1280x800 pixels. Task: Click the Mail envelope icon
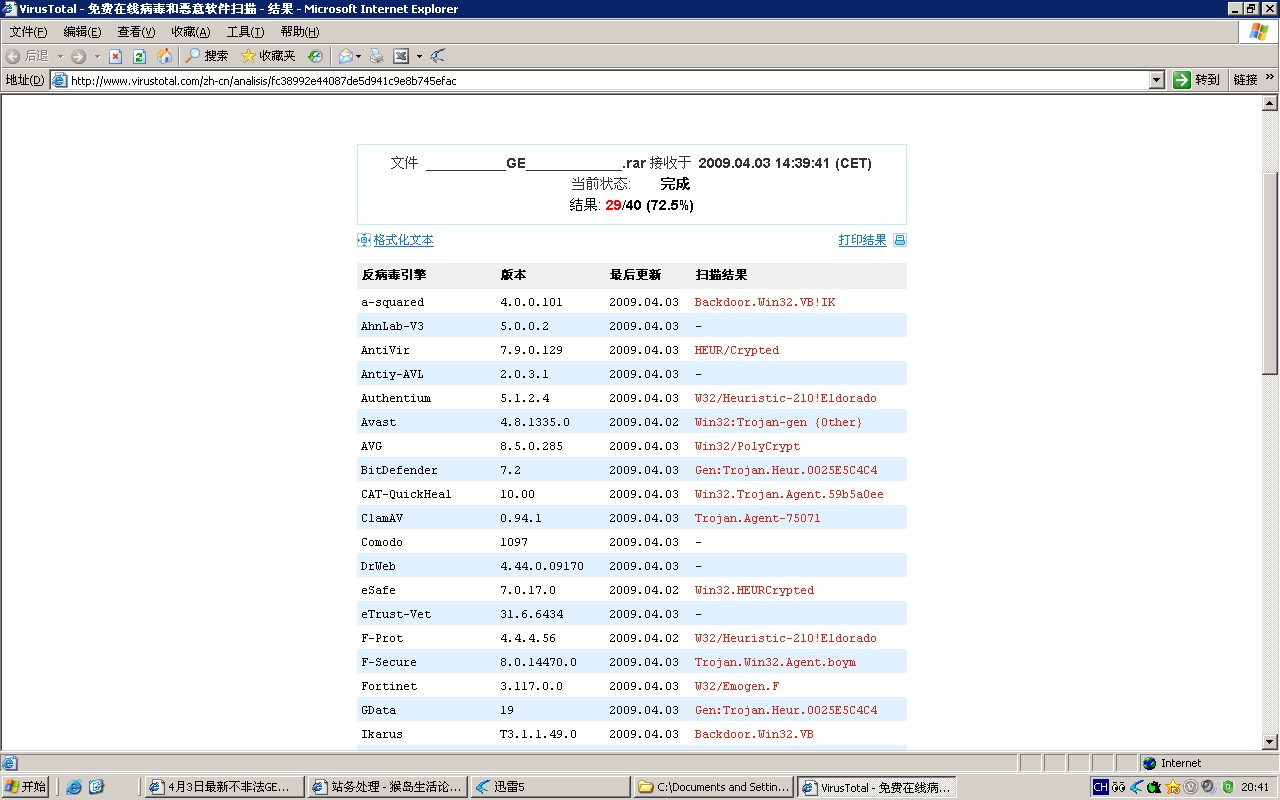click(345, 56)
